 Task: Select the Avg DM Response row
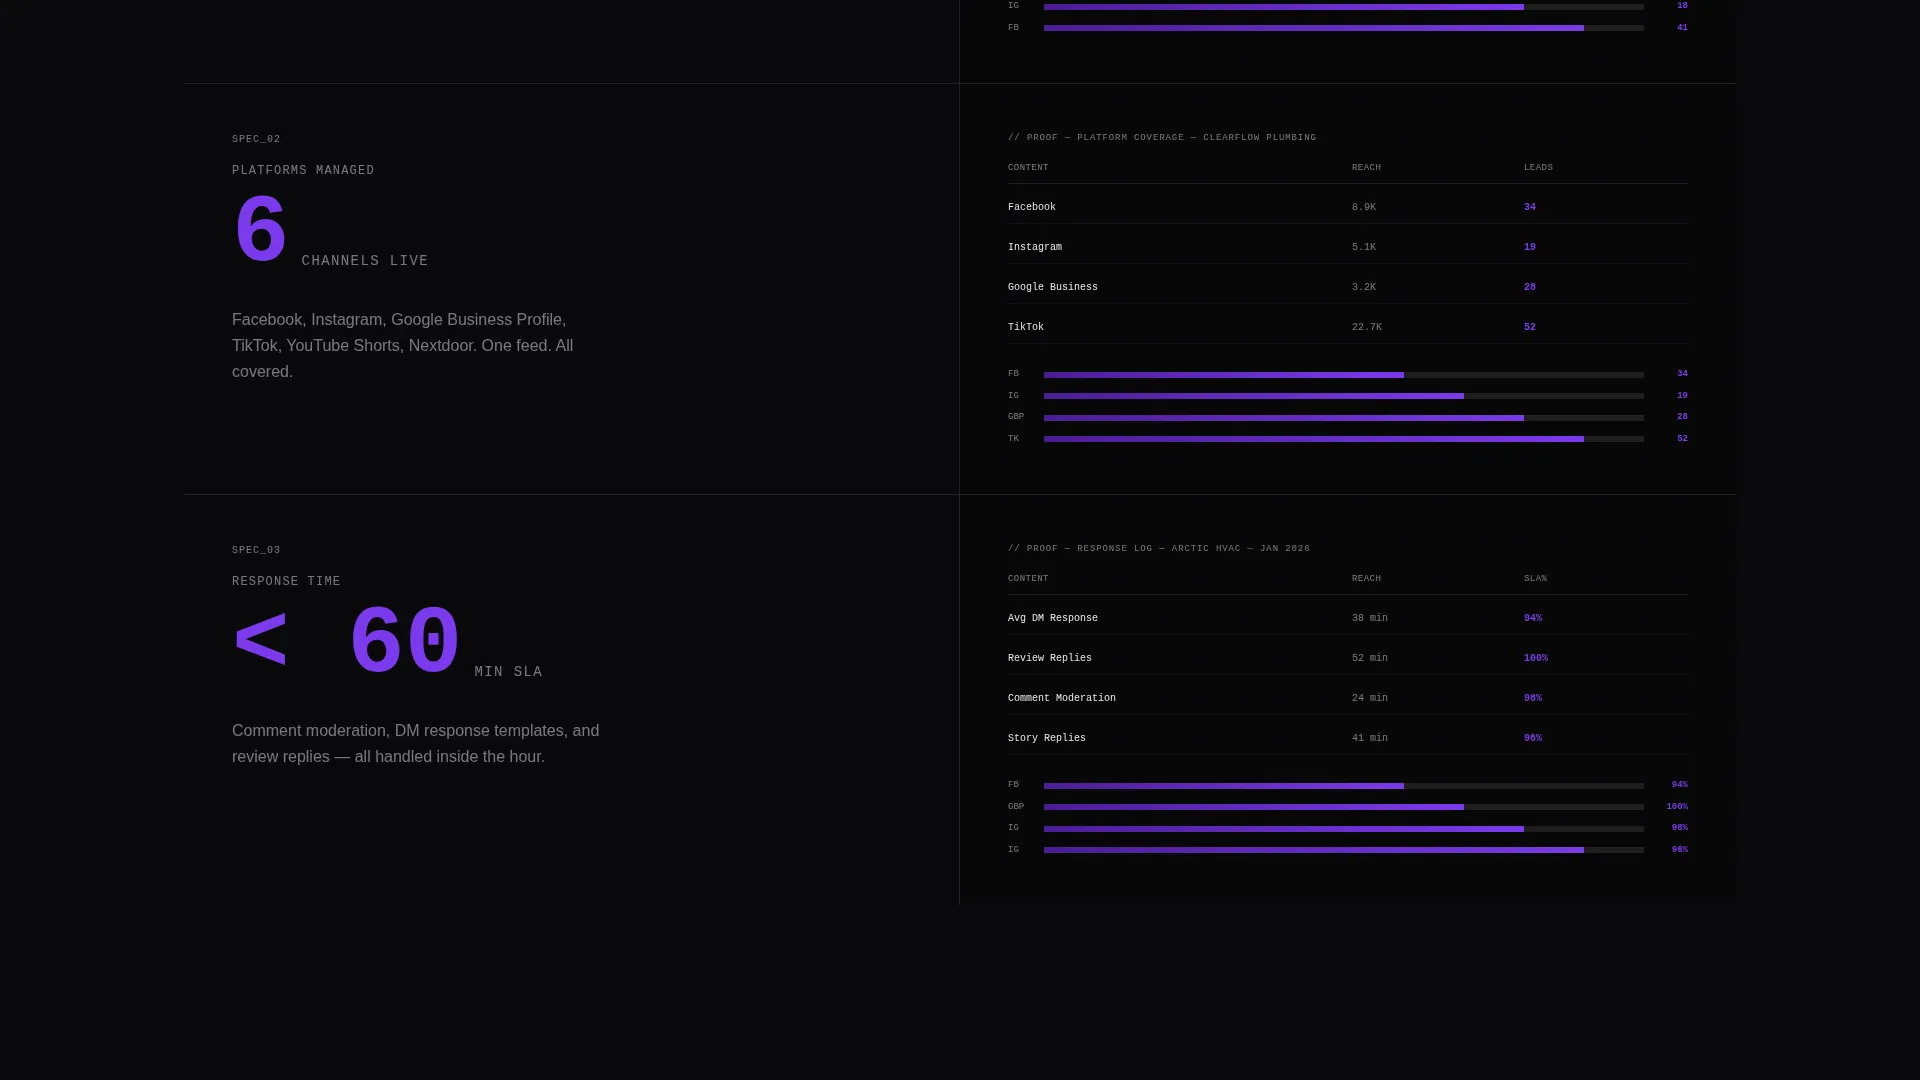[x=1347, y=618]
